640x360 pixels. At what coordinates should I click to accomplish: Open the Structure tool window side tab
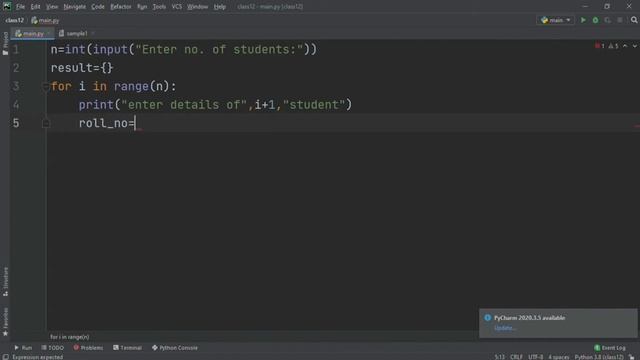pos(5,282)
